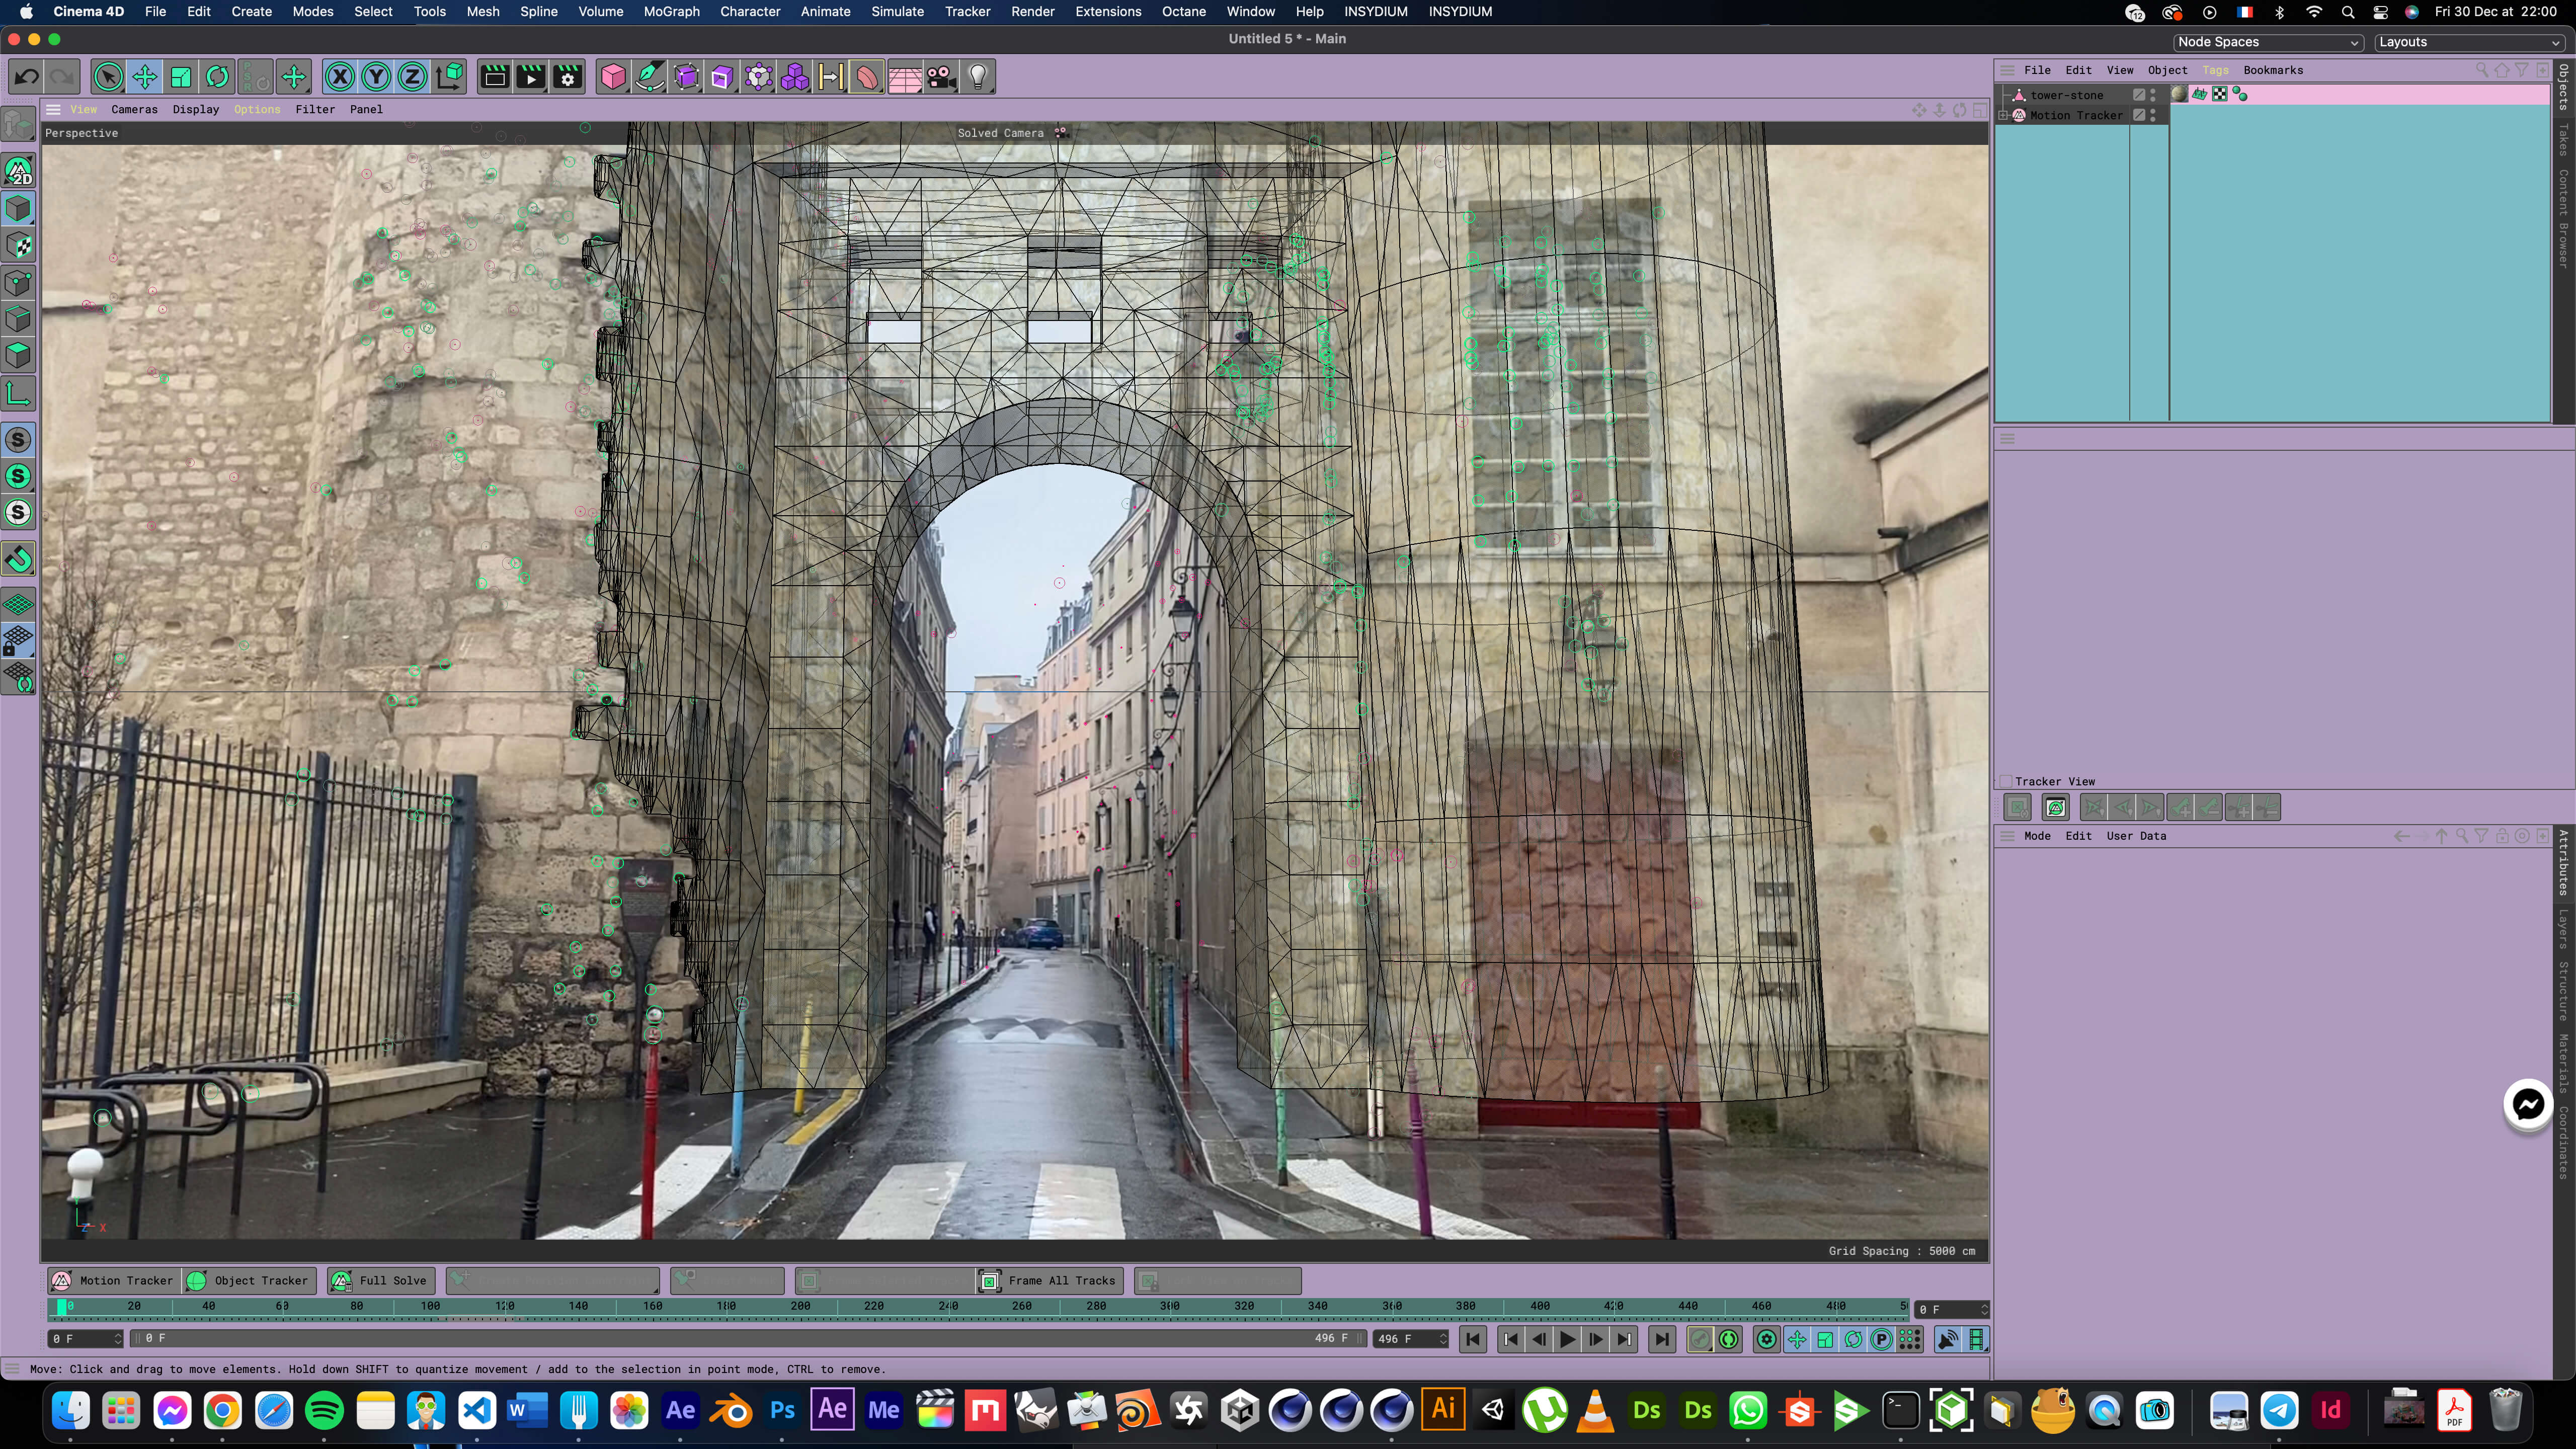Screen dimensions: 2576x1449
Task: Select the Rotate tool
Action: click(x=217, y=76)
